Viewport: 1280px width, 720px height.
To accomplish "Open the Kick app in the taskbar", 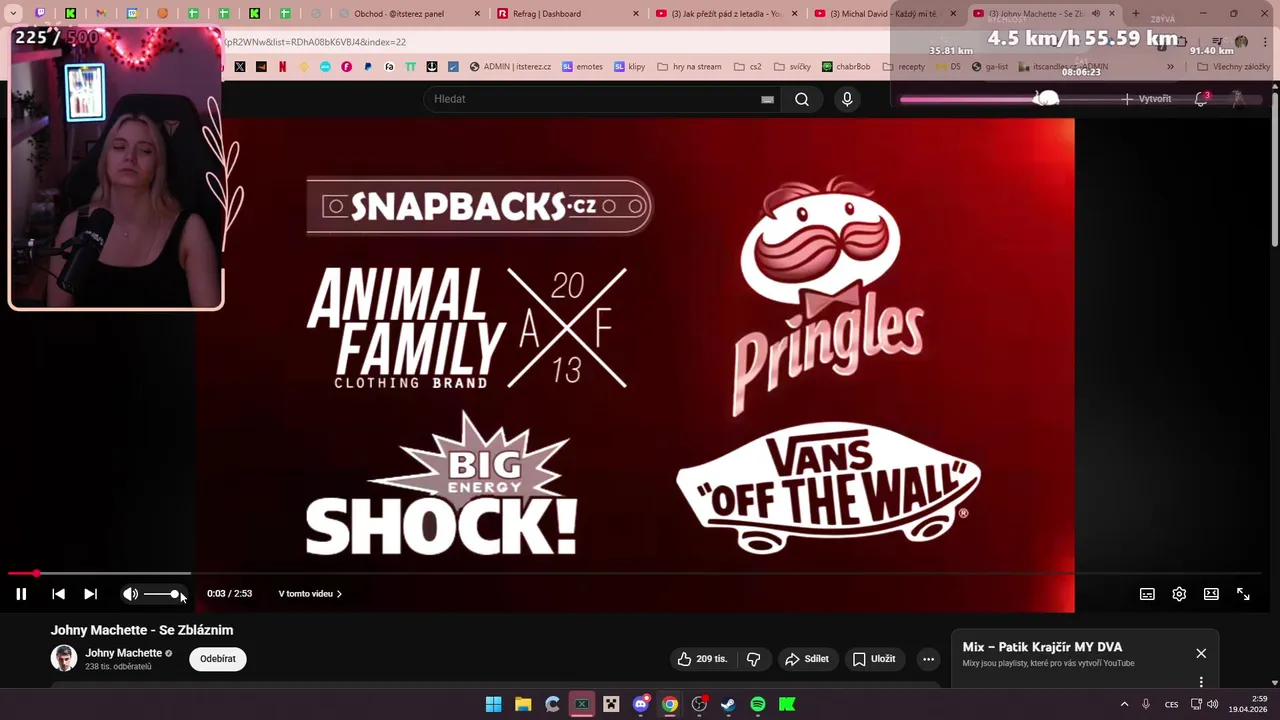I will tap(787, 704).
